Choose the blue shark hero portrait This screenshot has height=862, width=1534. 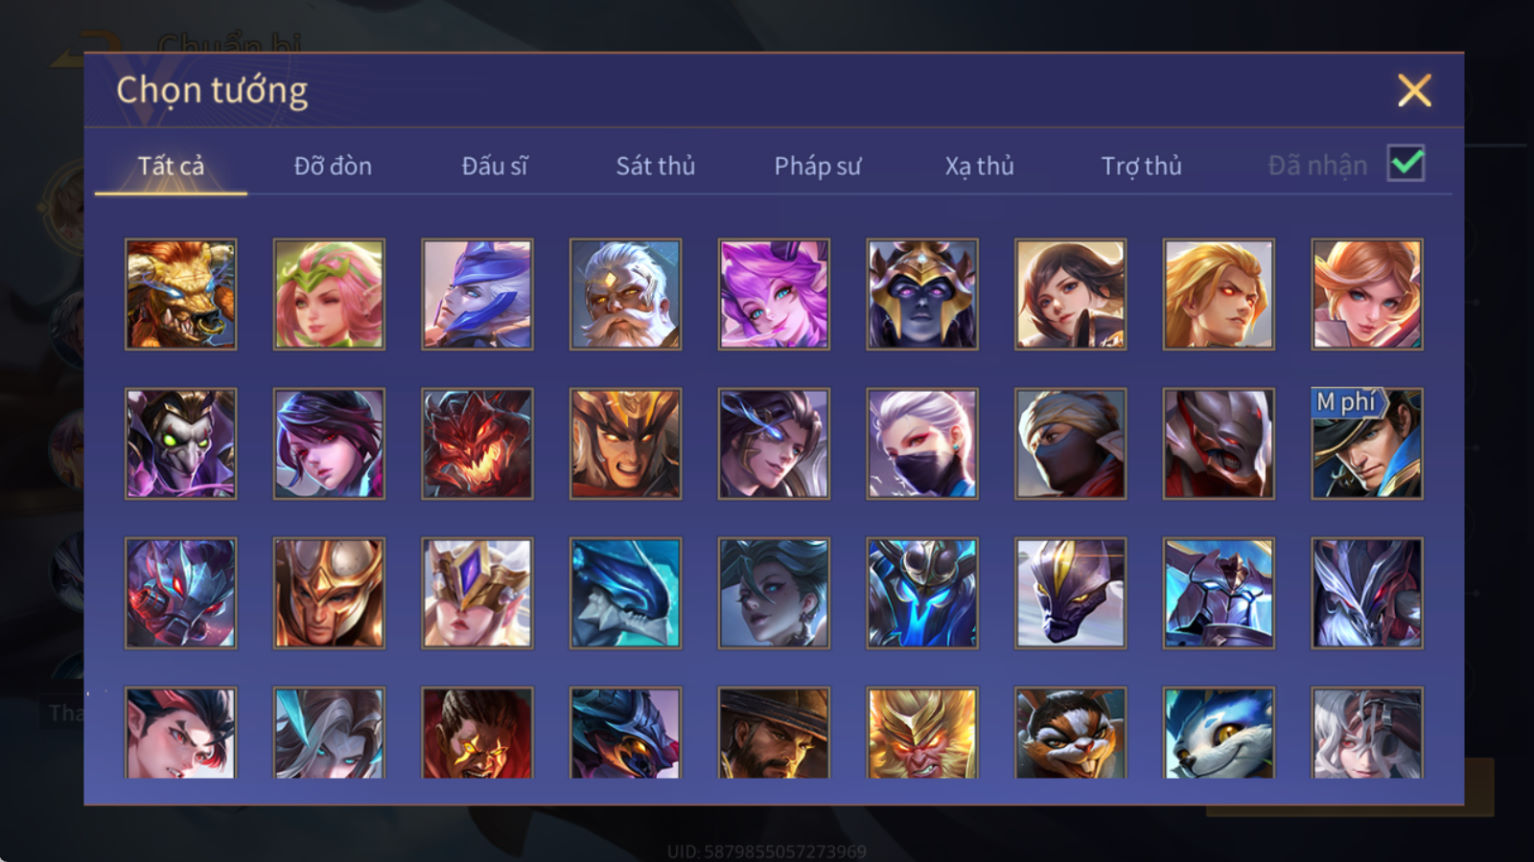tap(625, 593)
